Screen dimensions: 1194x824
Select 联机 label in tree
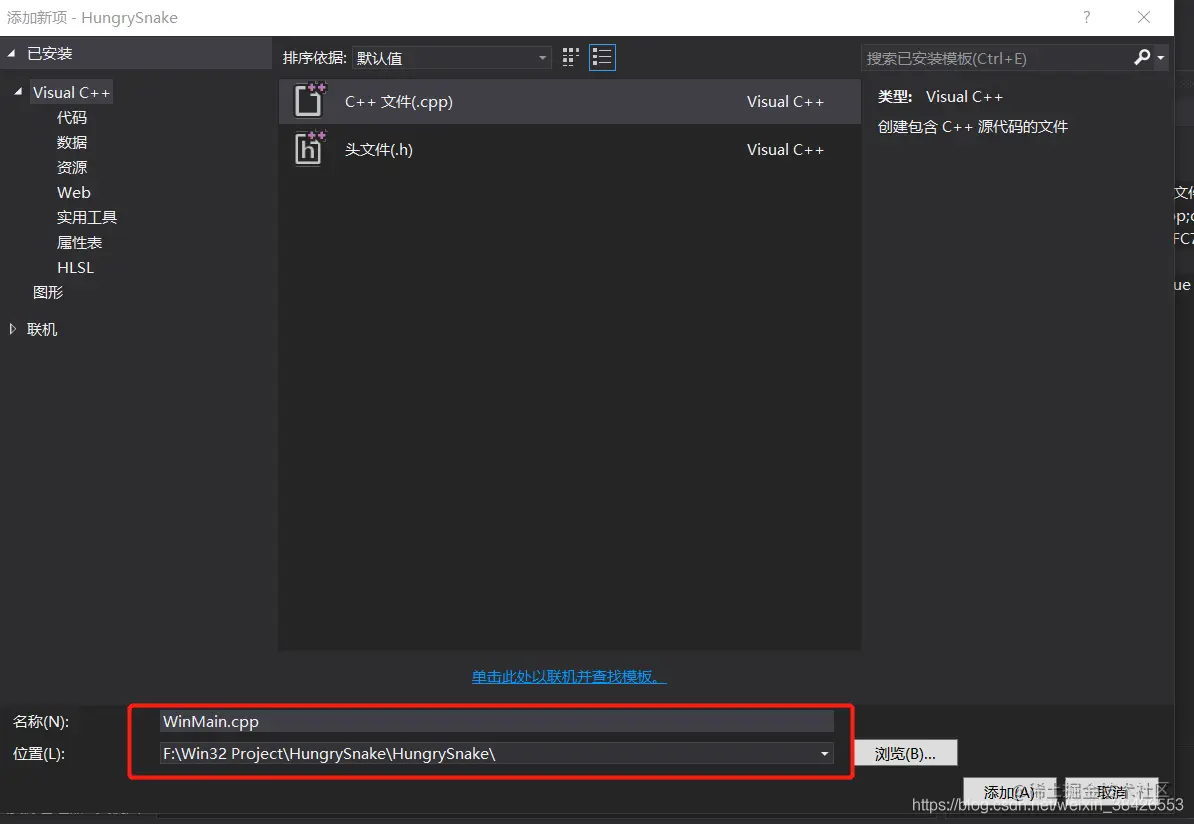pyautogui.click(x=42, y=330)
